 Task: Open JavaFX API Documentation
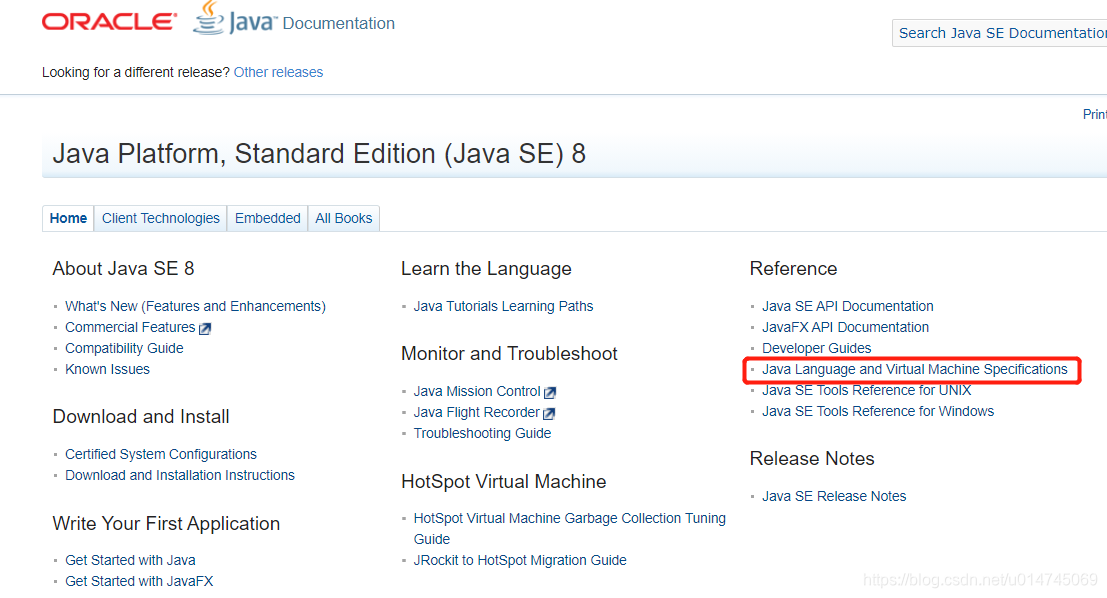pyautogui.click(x=845, y=328)
